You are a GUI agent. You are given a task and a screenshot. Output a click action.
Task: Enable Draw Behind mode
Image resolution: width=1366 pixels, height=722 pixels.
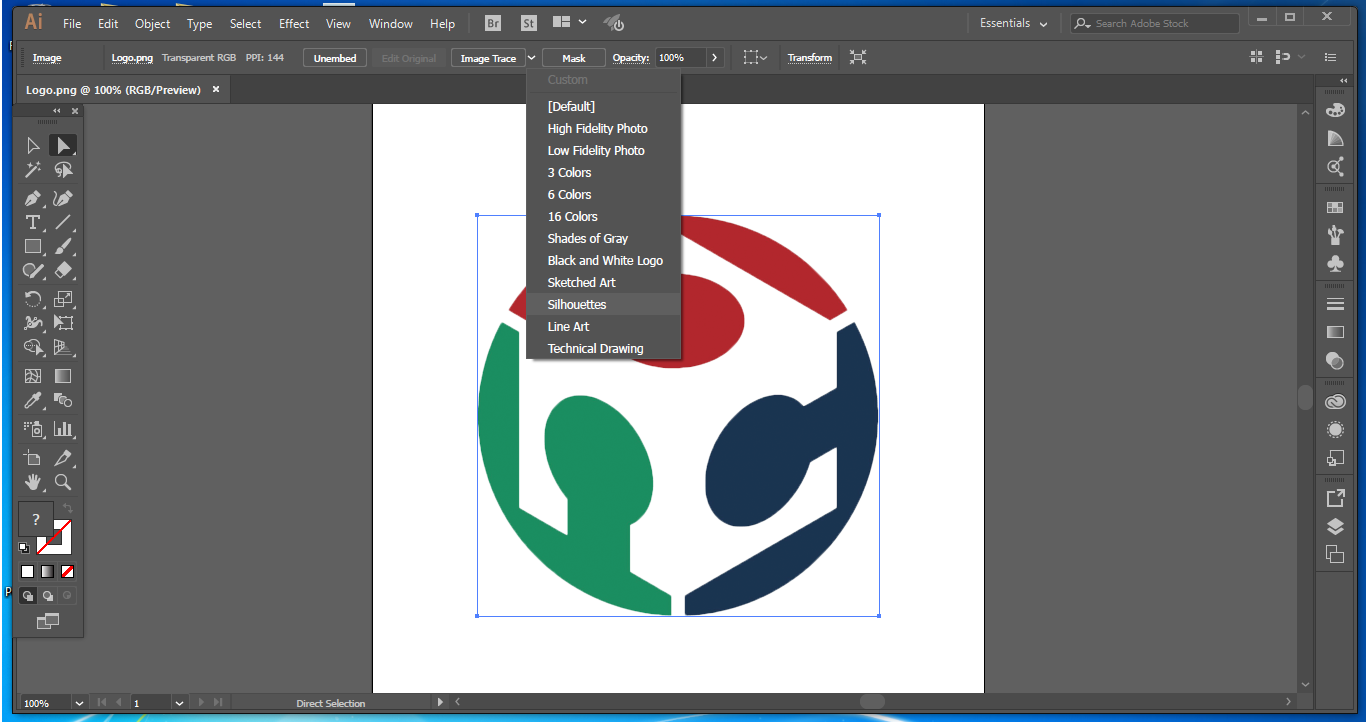pos(47,595)
